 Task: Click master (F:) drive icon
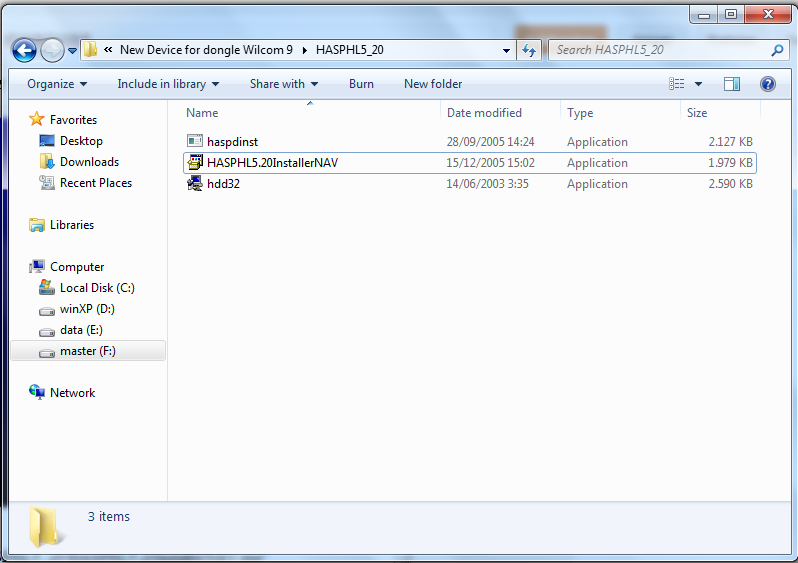(x=47, y=352)
